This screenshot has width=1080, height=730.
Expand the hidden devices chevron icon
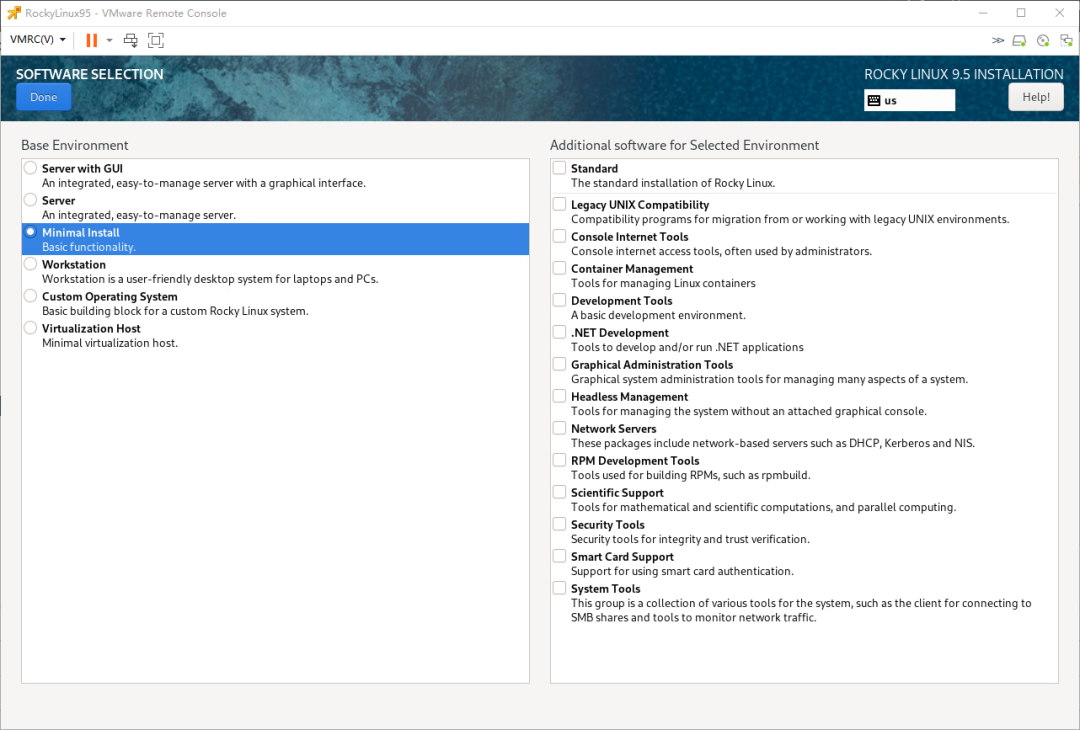pyautogui.click(x=997, y=41)
